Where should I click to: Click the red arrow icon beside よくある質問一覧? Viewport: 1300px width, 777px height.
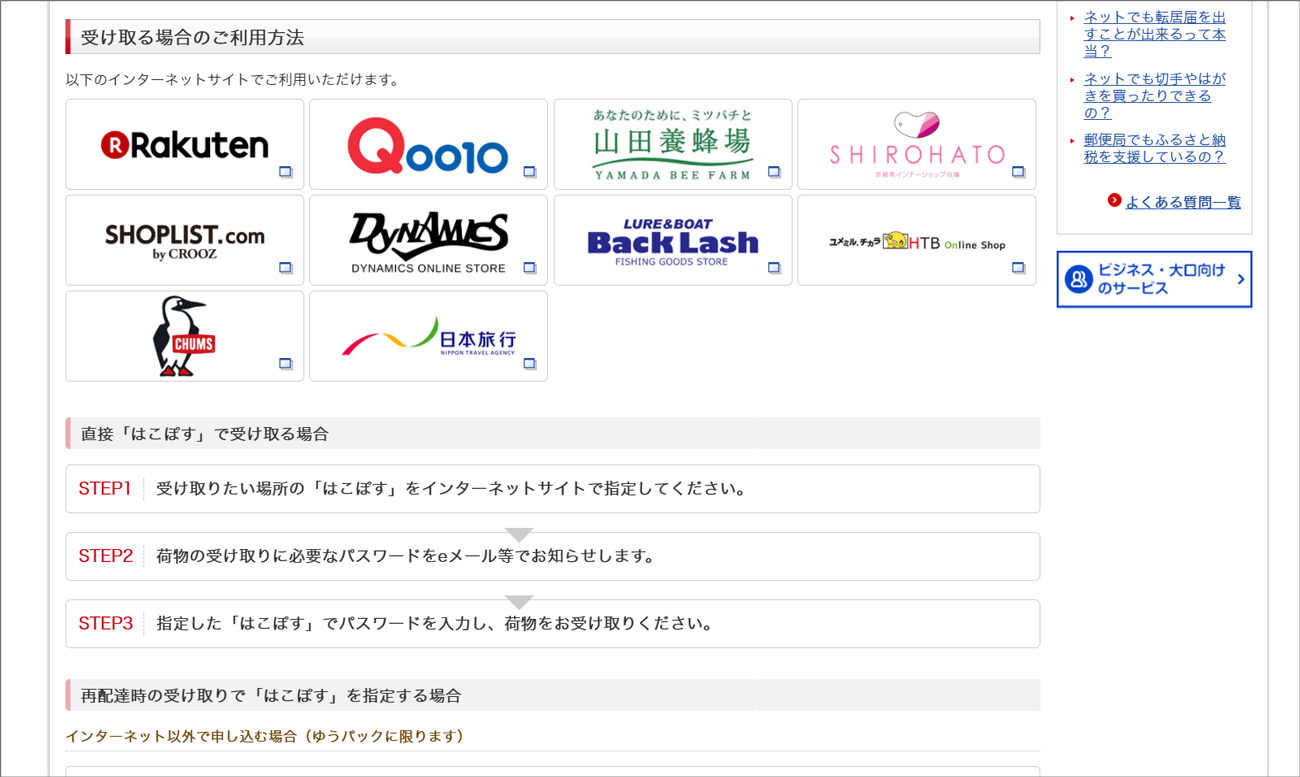(1114, 201)
